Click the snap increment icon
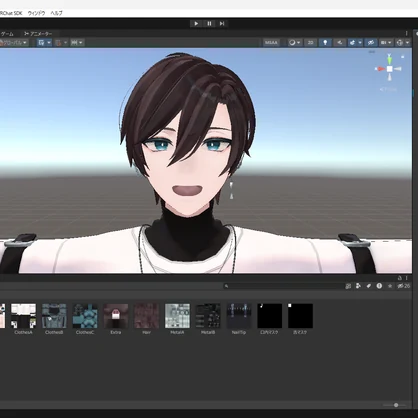Viewport: 418px width, 418px height. 58,42
